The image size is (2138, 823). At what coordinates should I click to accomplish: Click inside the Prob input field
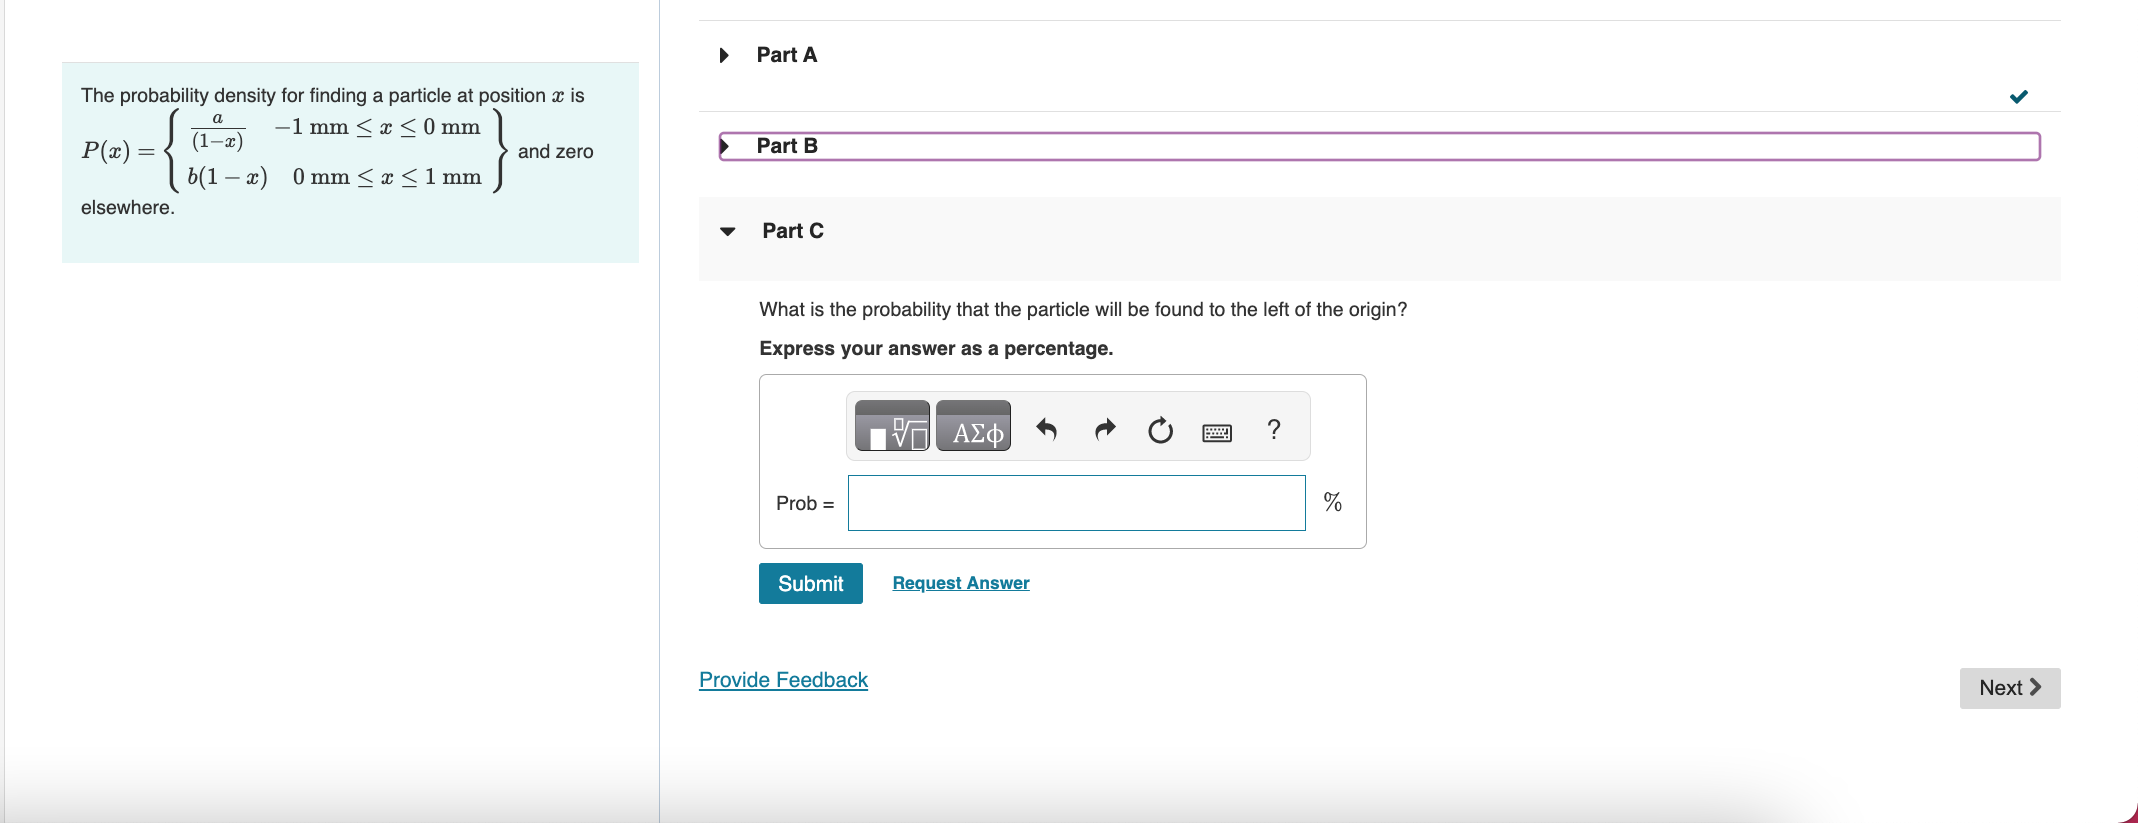[1076, 503]
